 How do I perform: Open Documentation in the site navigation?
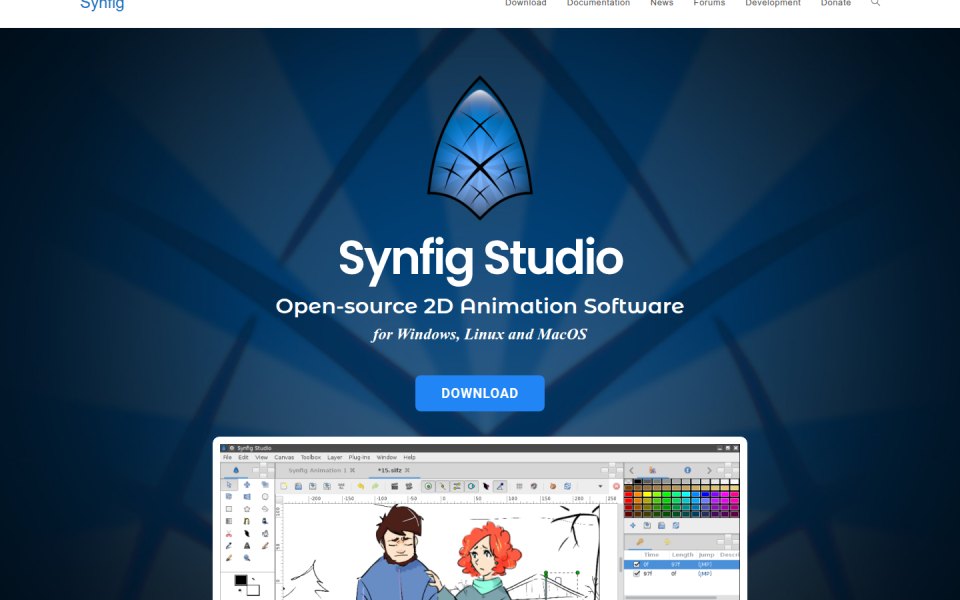point(598,3)
